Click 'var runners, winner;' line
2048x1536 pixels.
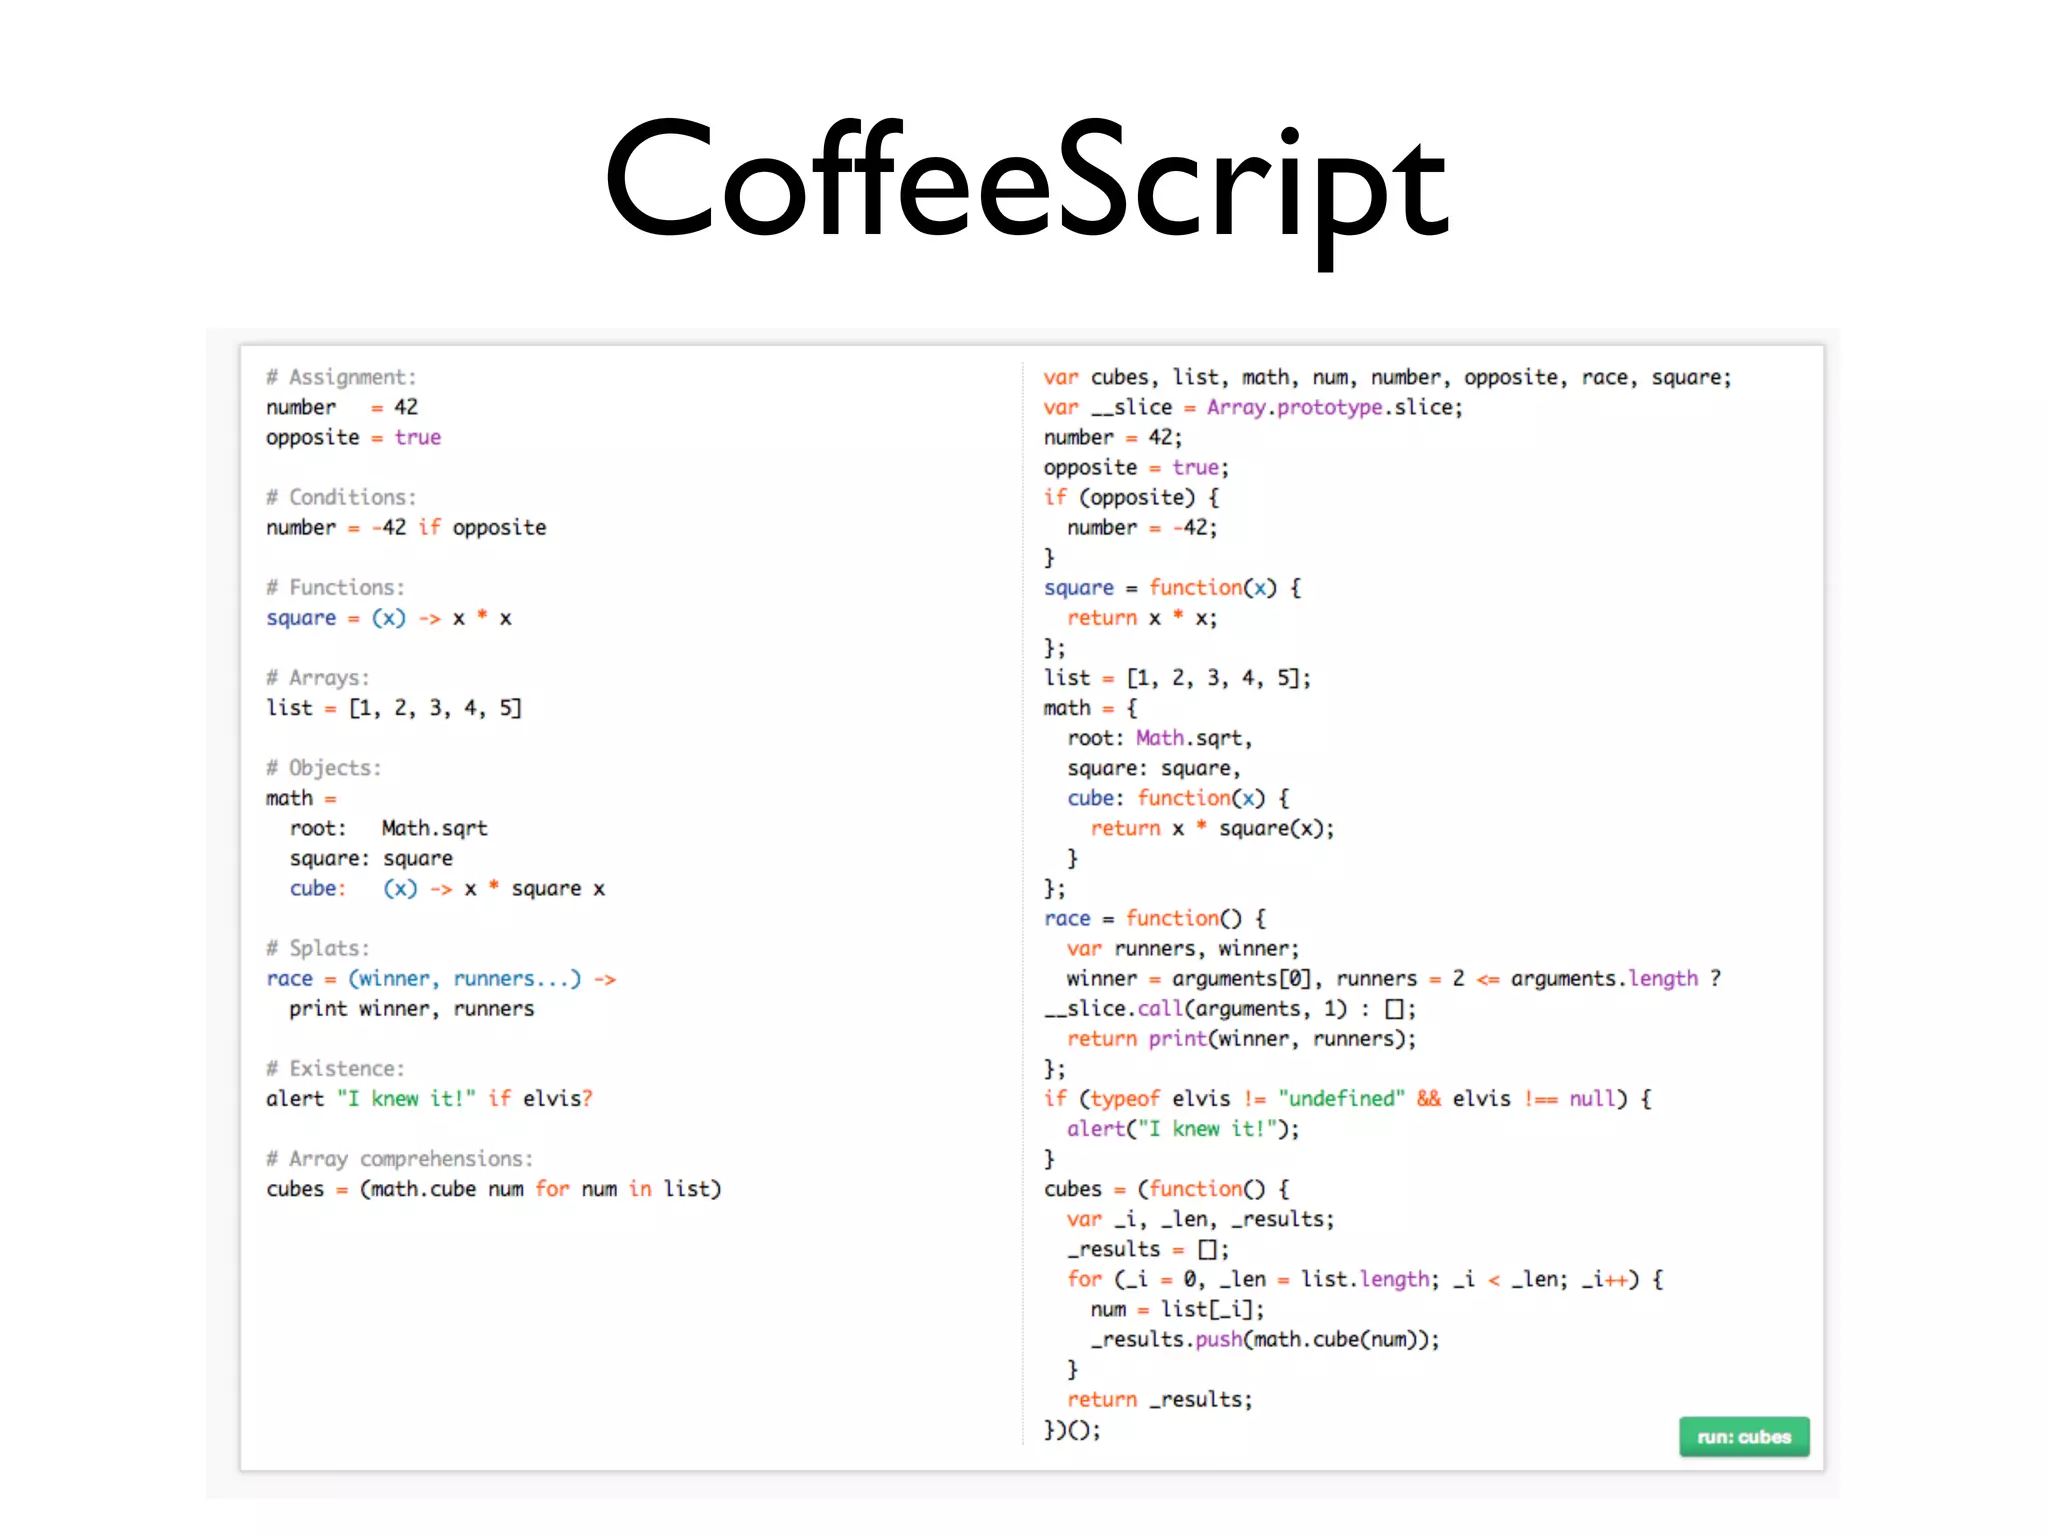tap(1183, 948)
